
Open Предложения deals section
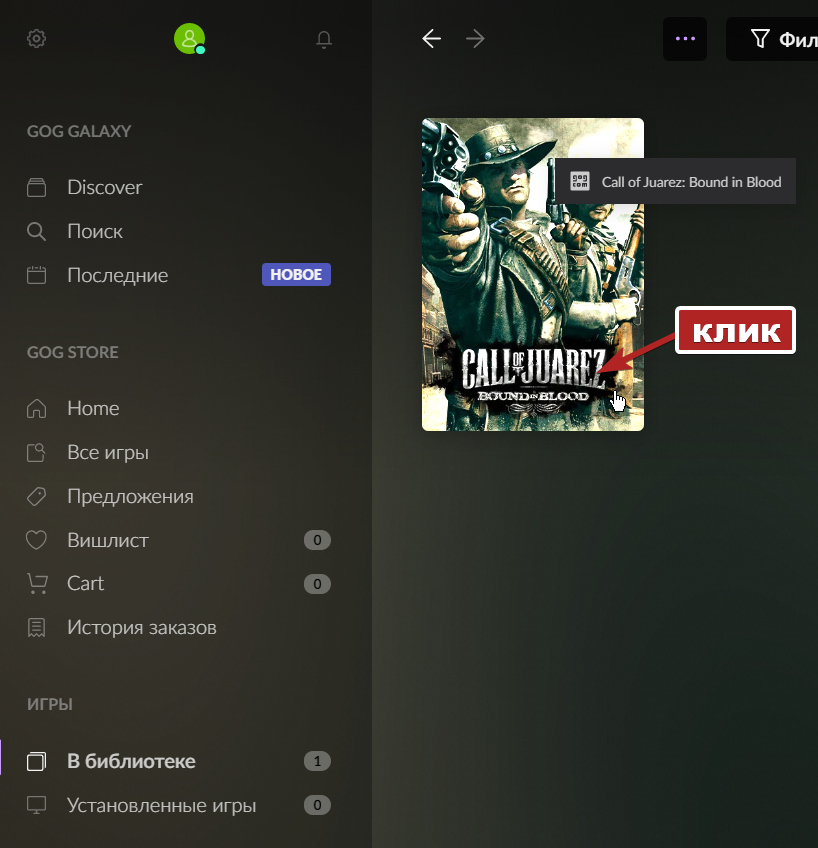[130, 496]
